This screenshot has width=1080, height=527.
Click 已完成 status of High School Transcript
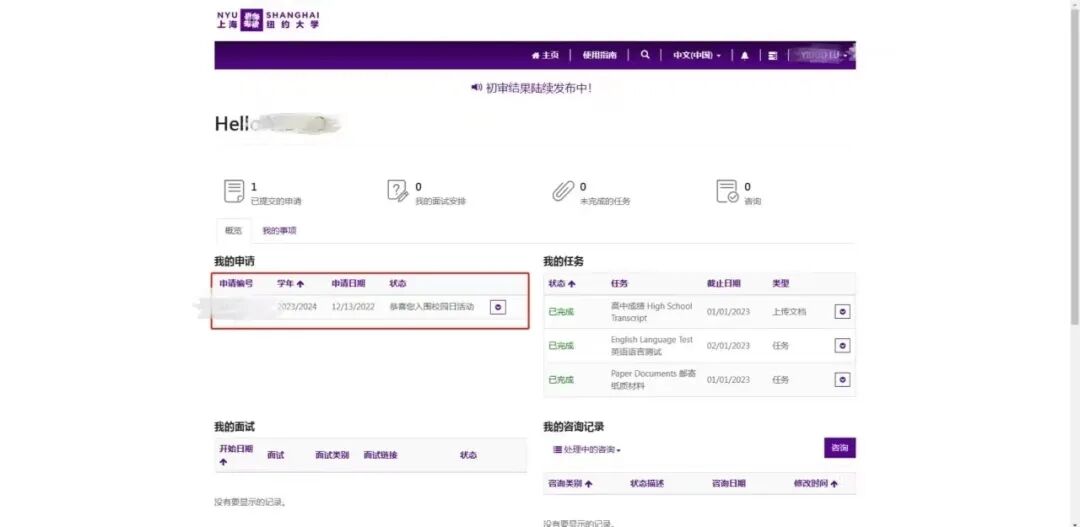[561, 311]
